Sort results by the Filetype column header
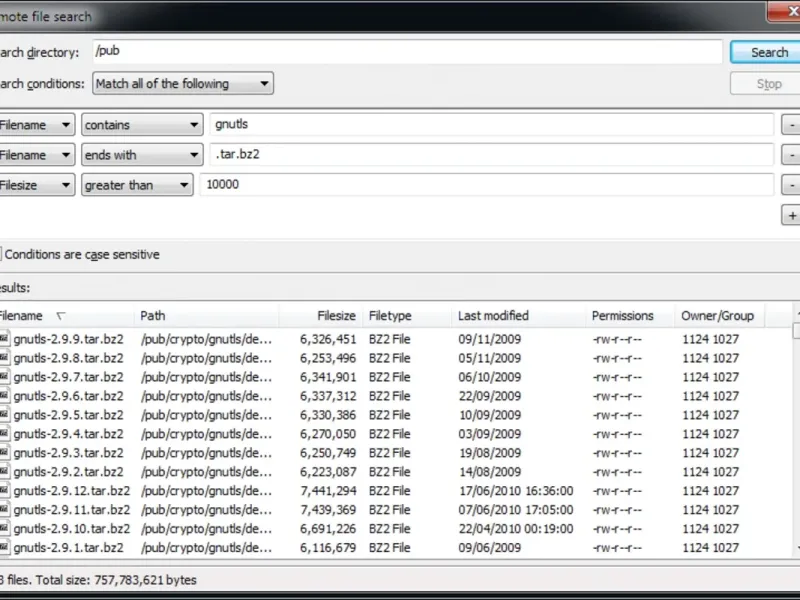The width and height of the screenshot is (800, 600). (407, 316)
